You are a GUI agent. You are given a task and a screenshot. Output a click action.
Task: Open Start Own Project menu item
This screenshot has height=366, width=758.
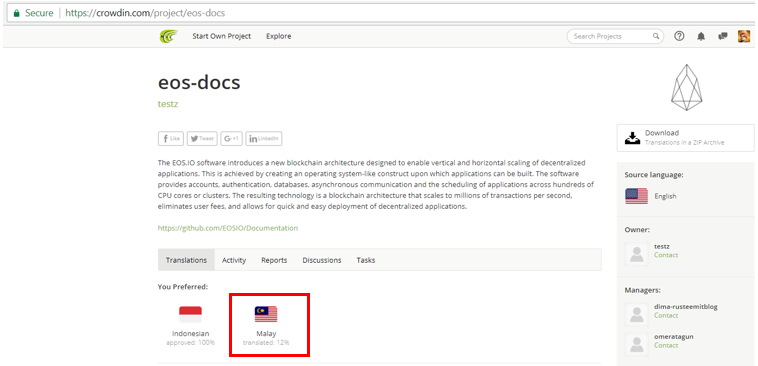(x=221, y=36)
